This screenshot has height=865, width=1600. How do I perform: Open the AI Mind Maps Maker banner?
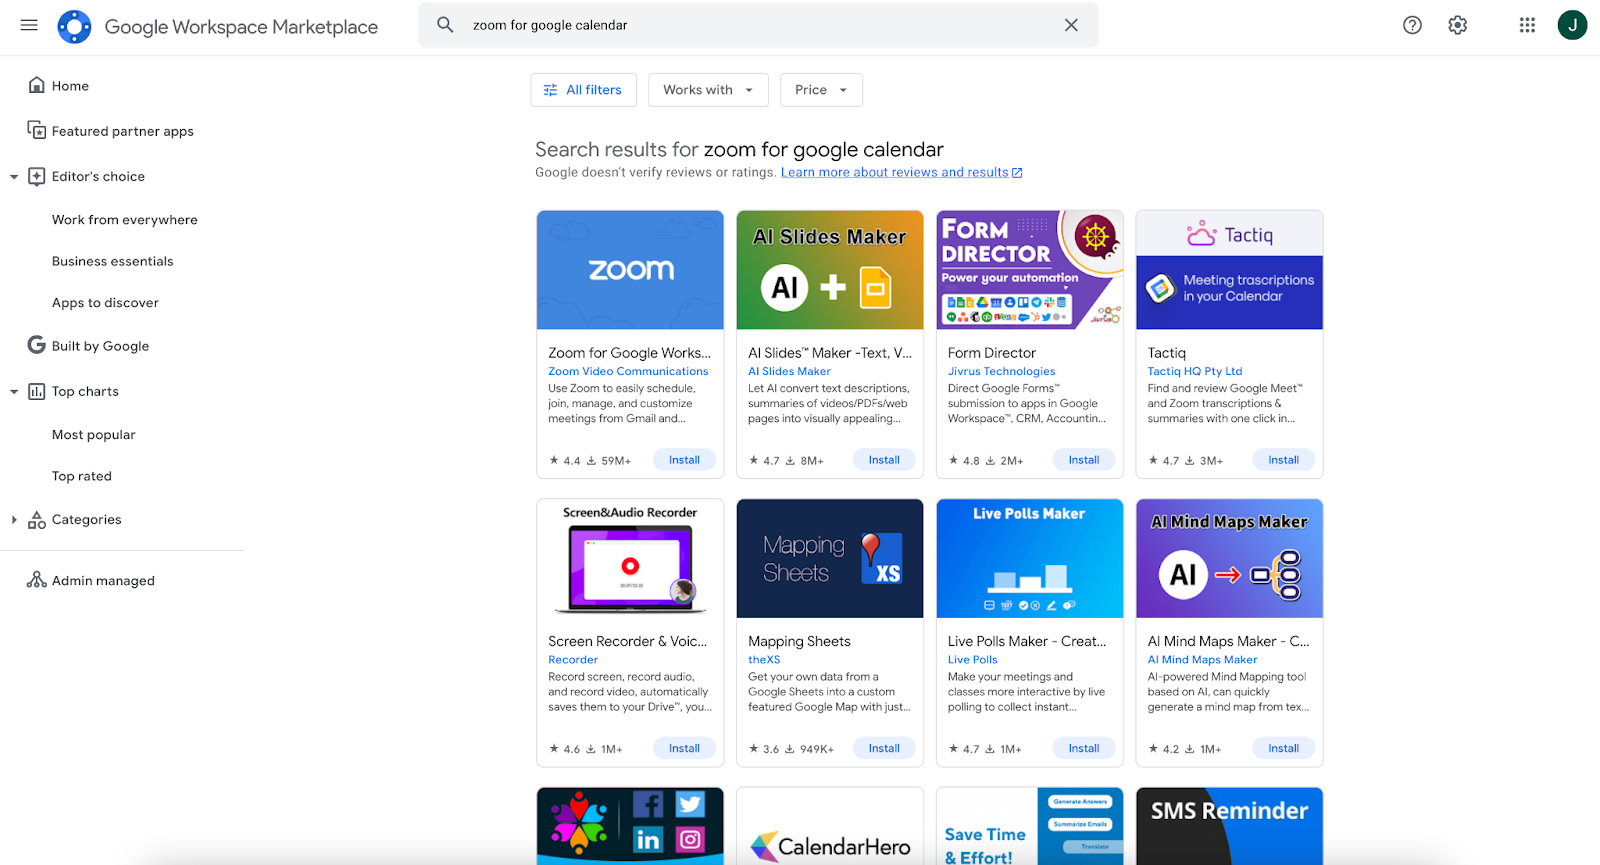[x=1230, y=558]
